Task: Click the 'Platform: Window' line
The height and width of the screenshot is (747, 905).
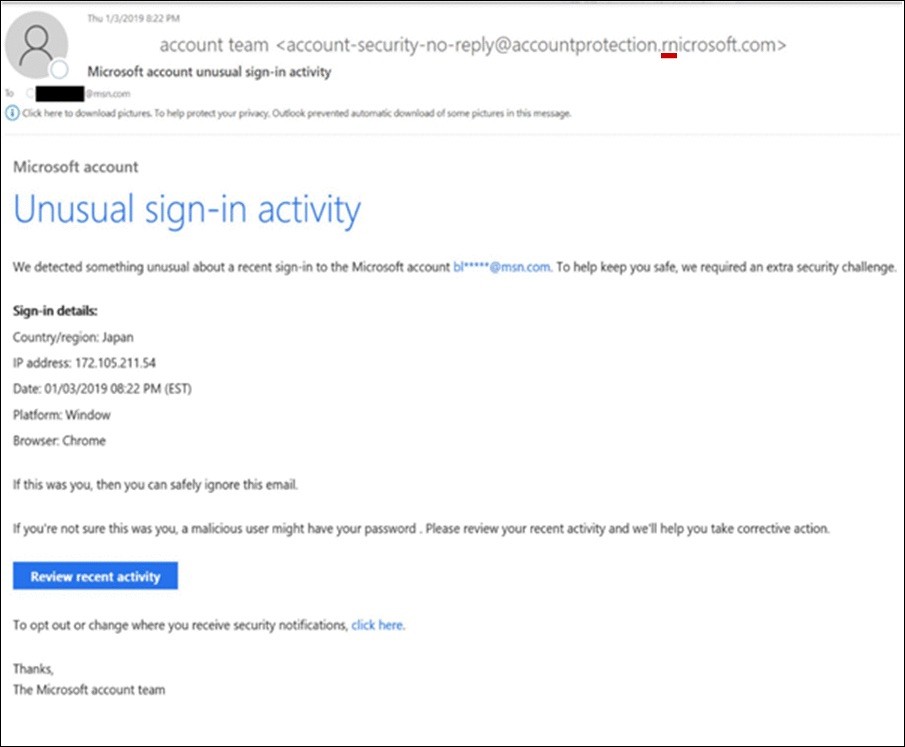Action: (62, 415)
